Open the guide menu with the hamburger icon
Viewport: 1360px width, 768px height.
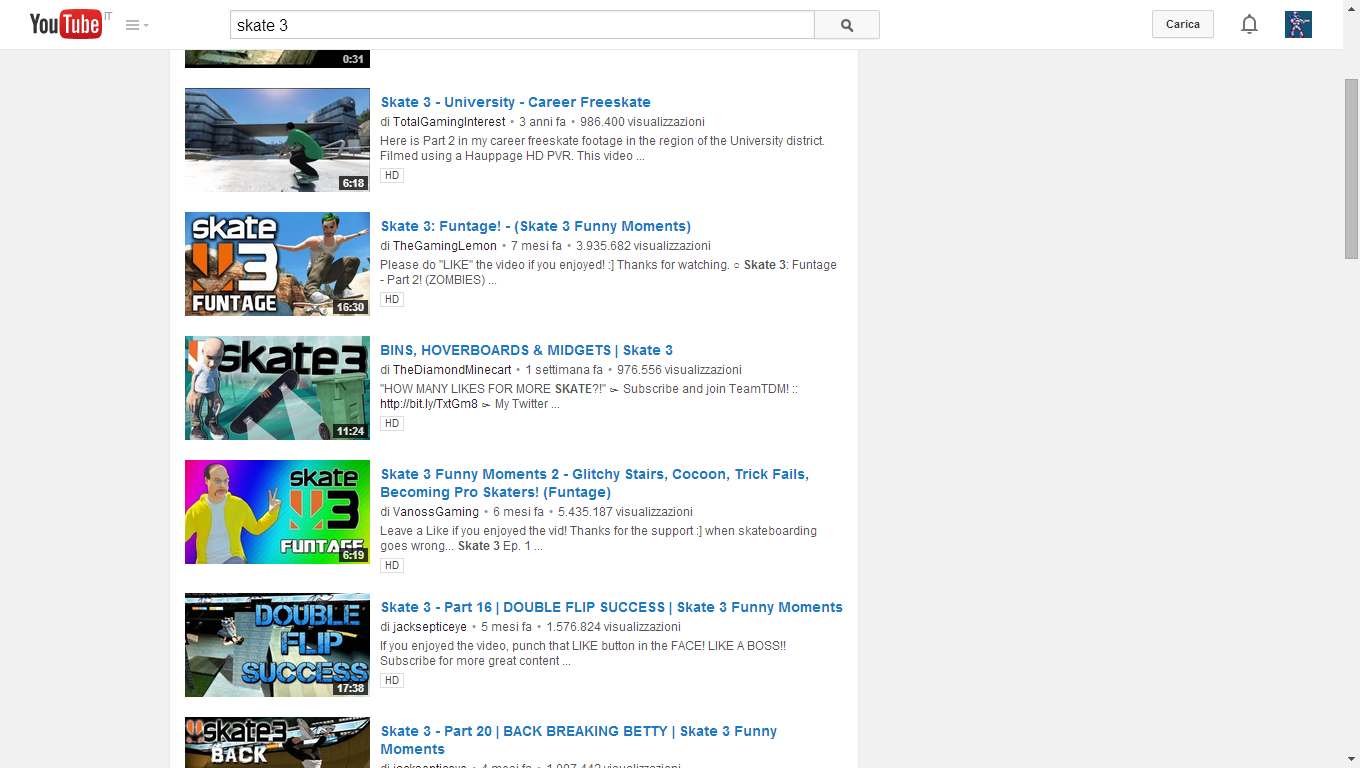tap(130, 24)
